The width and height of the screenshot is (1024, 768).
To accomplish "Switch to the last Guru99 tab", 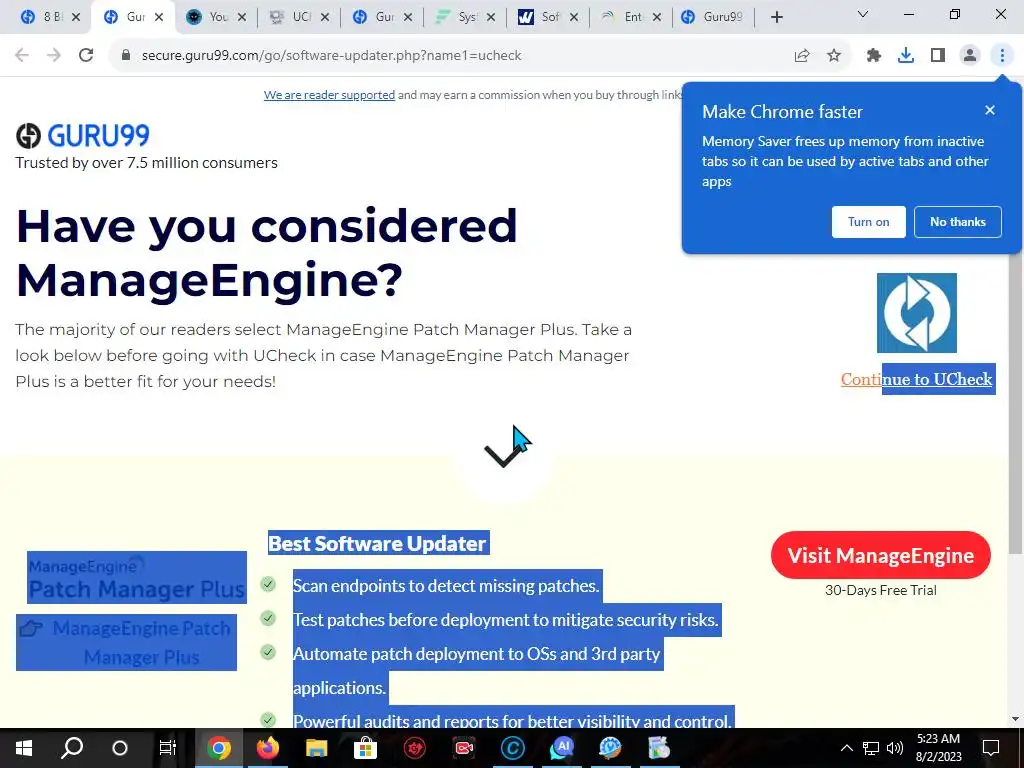I will [713, 18].
